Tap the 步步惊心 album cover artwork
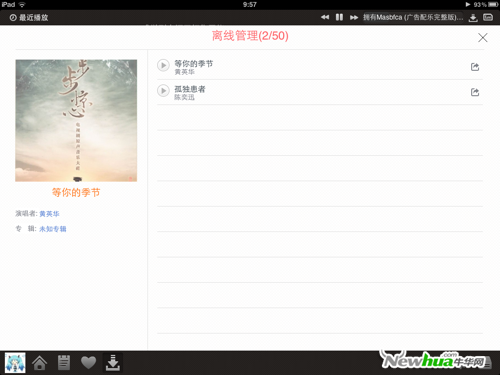Screen dimensions: 500x375 [x=76, y=121]
